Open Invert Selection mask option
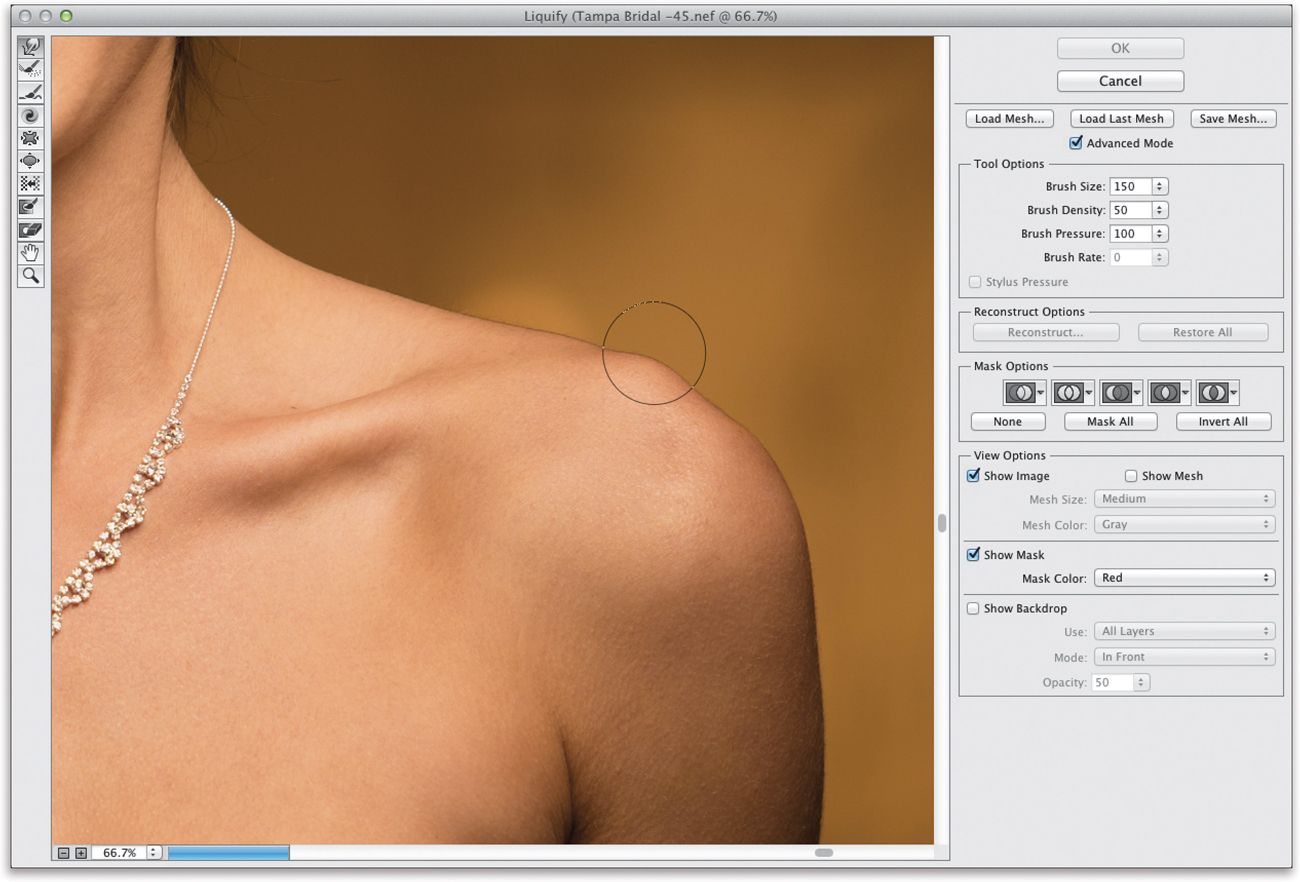Image resolution: width=1300 pixels, height=882 pixels. point(1218,392)
